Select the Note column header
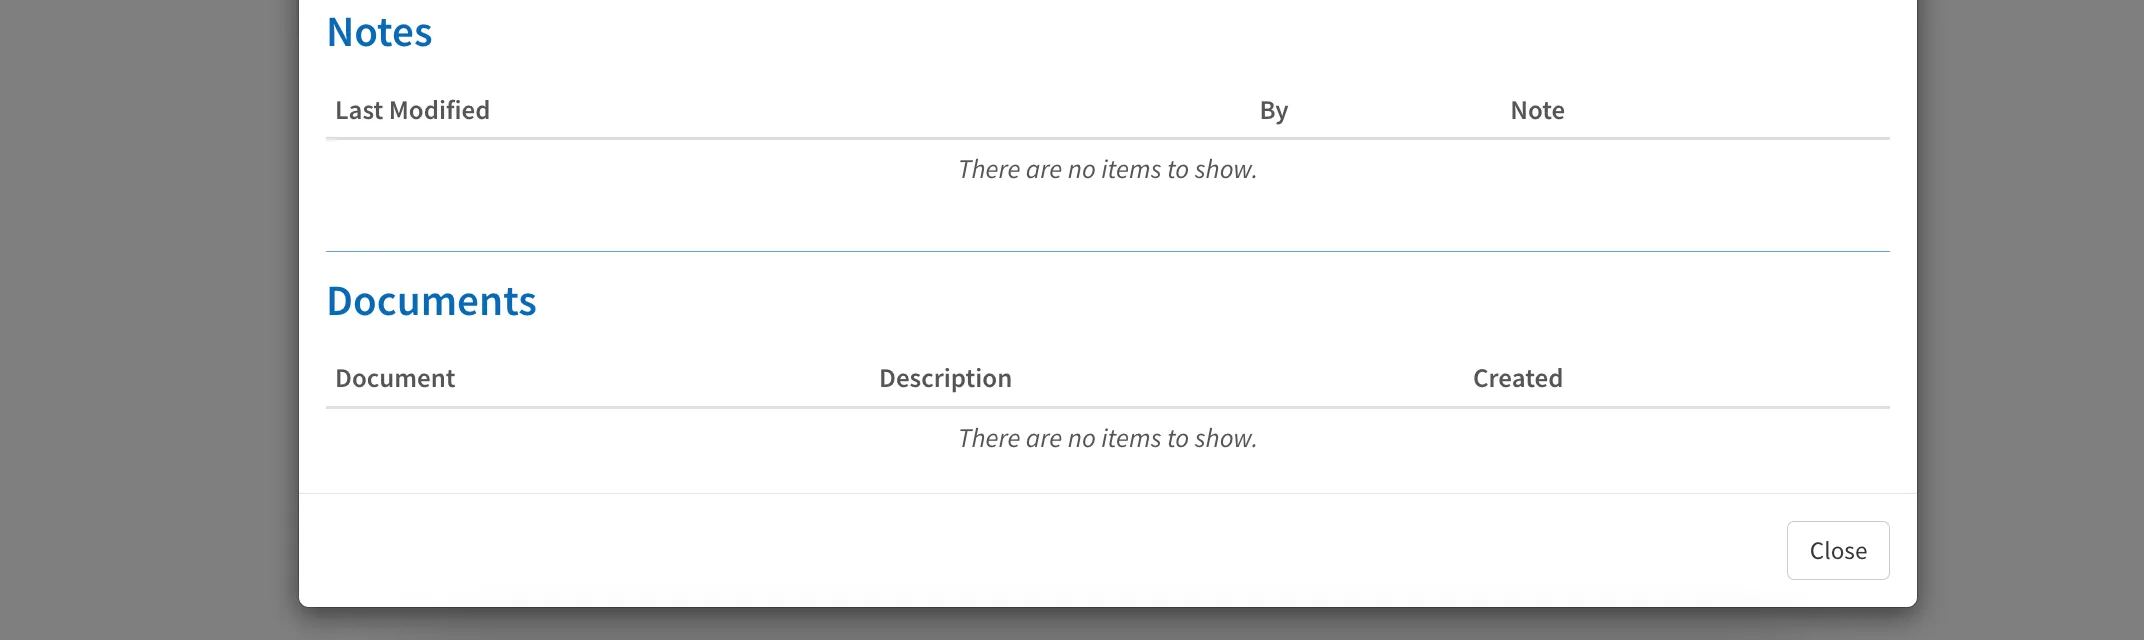Screen dimensions: 2144x640 1537,110
